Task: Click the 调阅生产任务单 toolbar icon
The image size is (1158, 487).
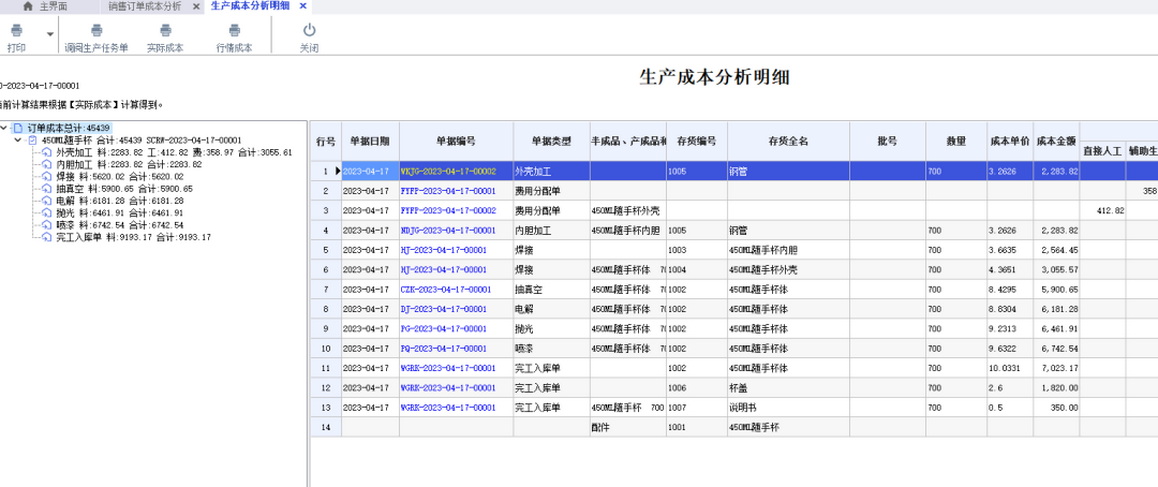Action: coord(96,31)
